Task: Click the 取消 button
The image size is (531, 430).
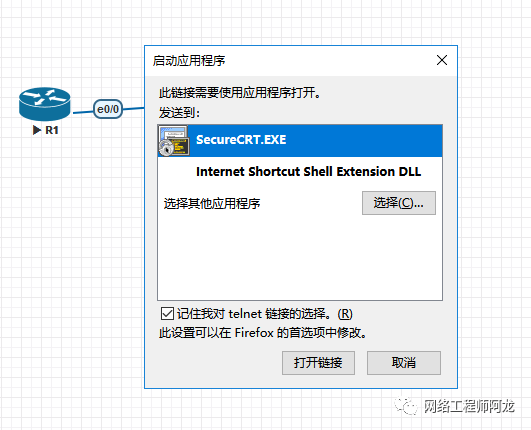Action: tap(404, 363)
